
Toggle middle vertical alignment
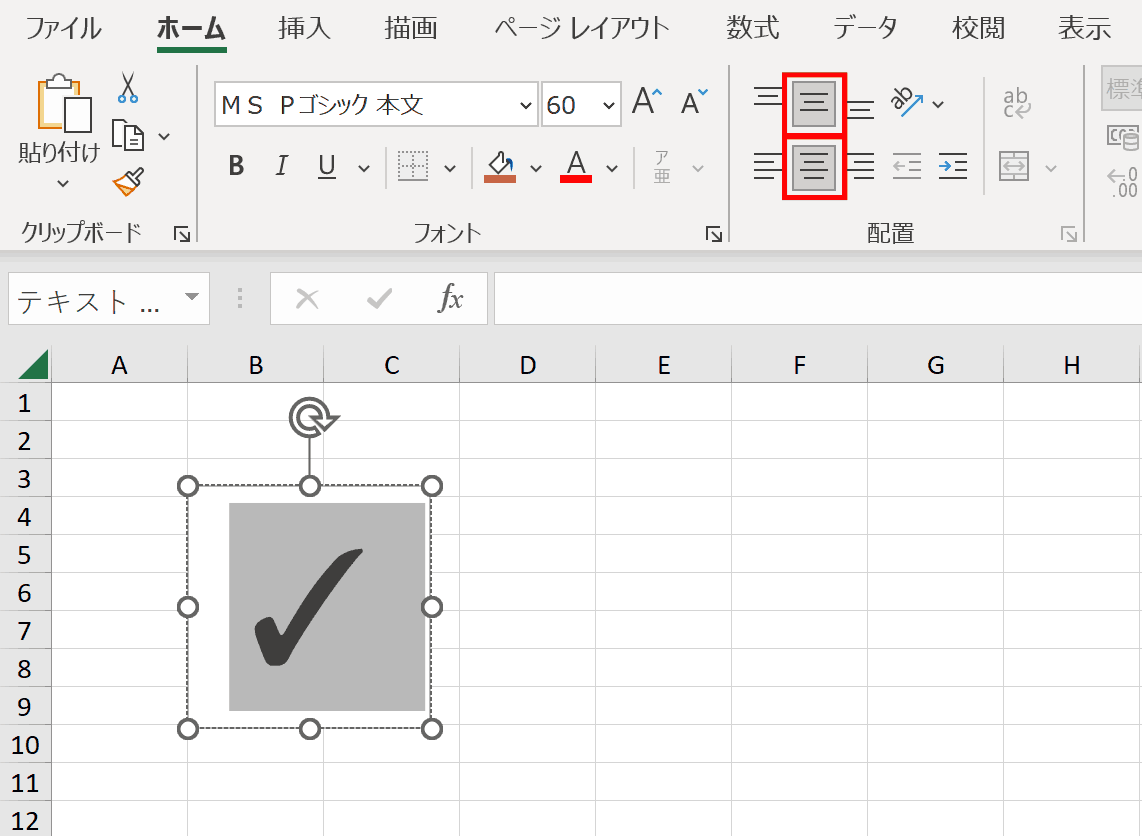[x=814, y=104]
